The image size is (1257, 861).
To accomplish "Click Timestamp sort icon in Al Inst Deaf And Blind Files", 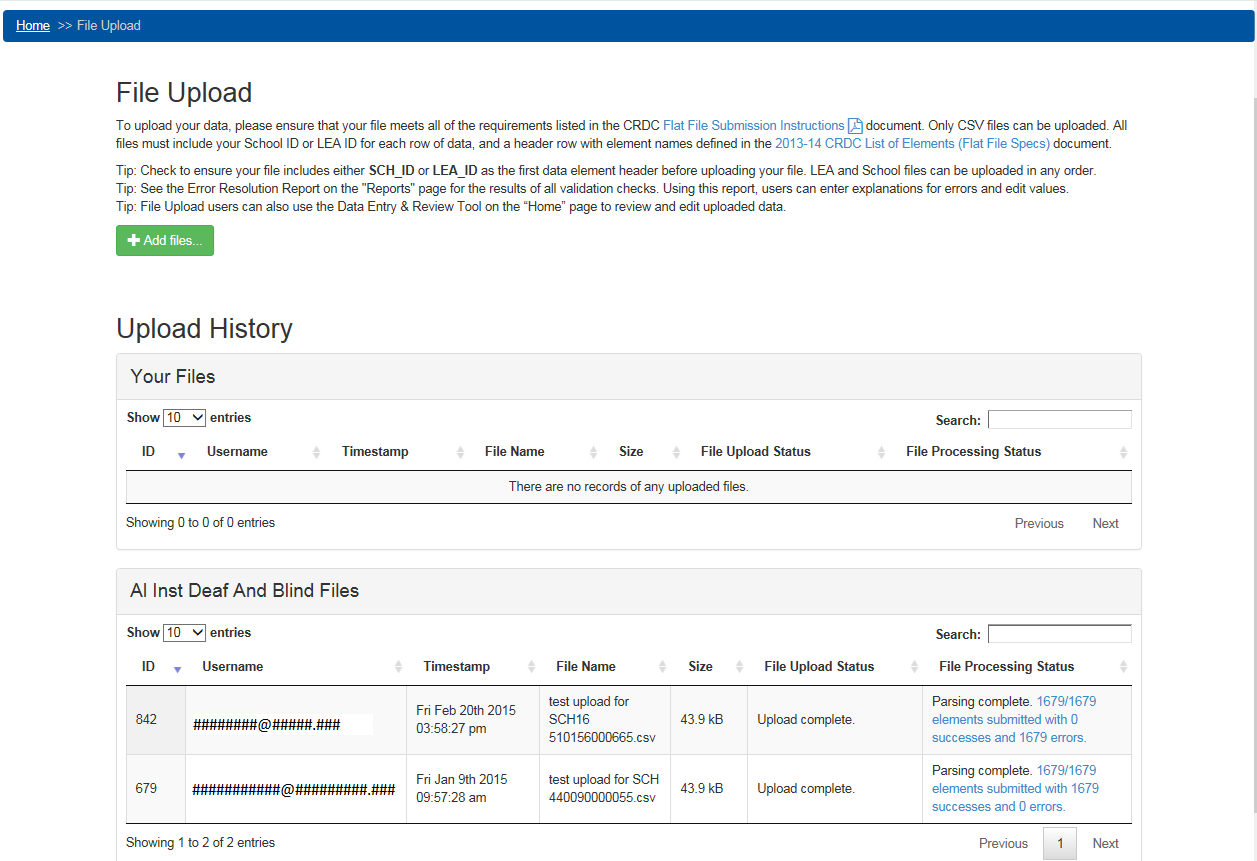I will pyautogui.click(x=528, y=667).
